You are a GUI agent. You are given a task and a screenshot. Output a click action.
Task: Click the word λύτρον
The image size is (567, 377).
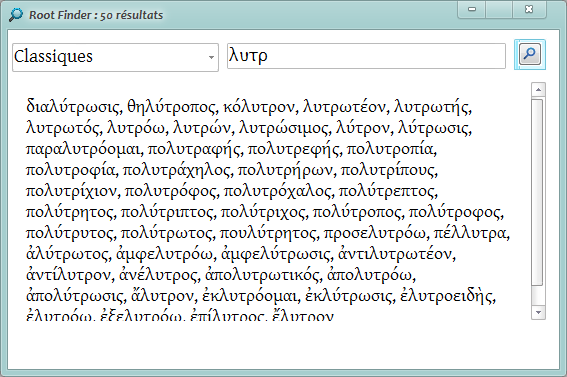(x=363, y=128)
